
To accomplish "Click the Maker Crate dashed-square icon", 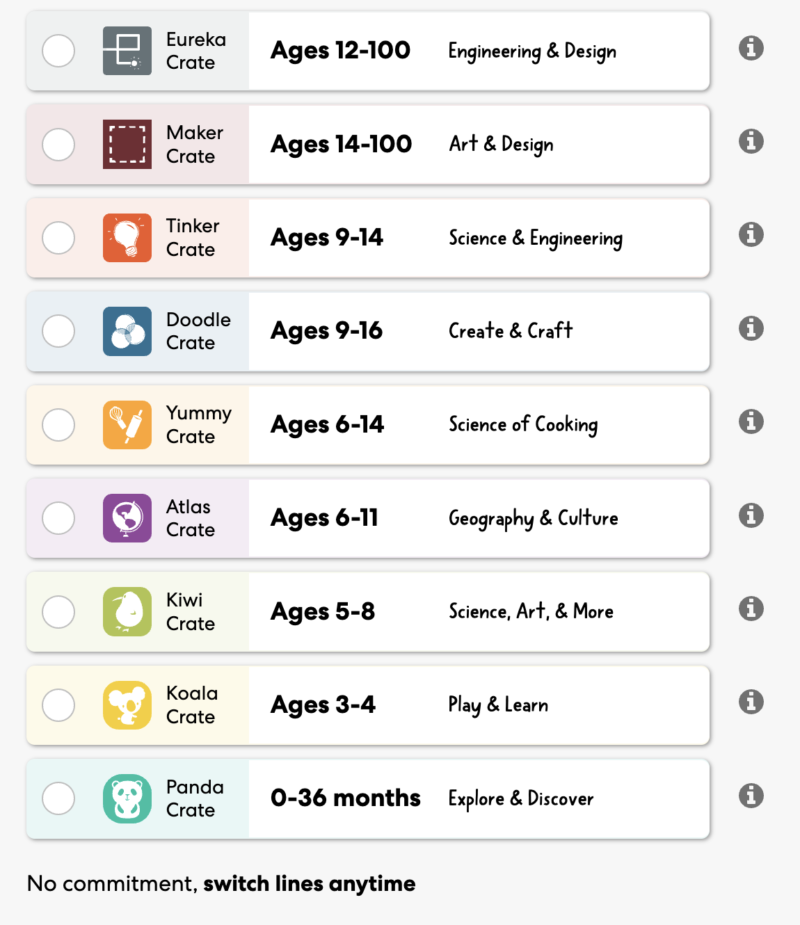I will 127,144.
